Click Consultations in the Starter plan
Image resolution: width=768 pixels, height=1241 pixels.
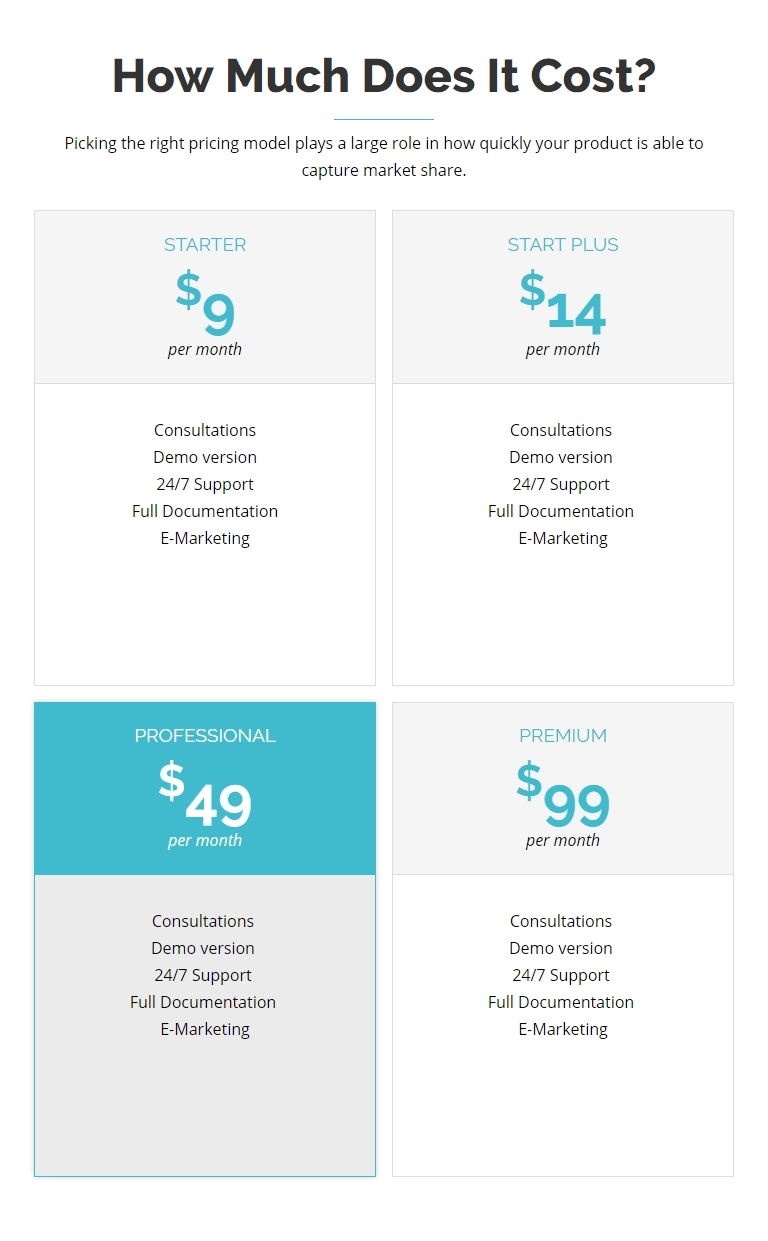coord(205,430)
